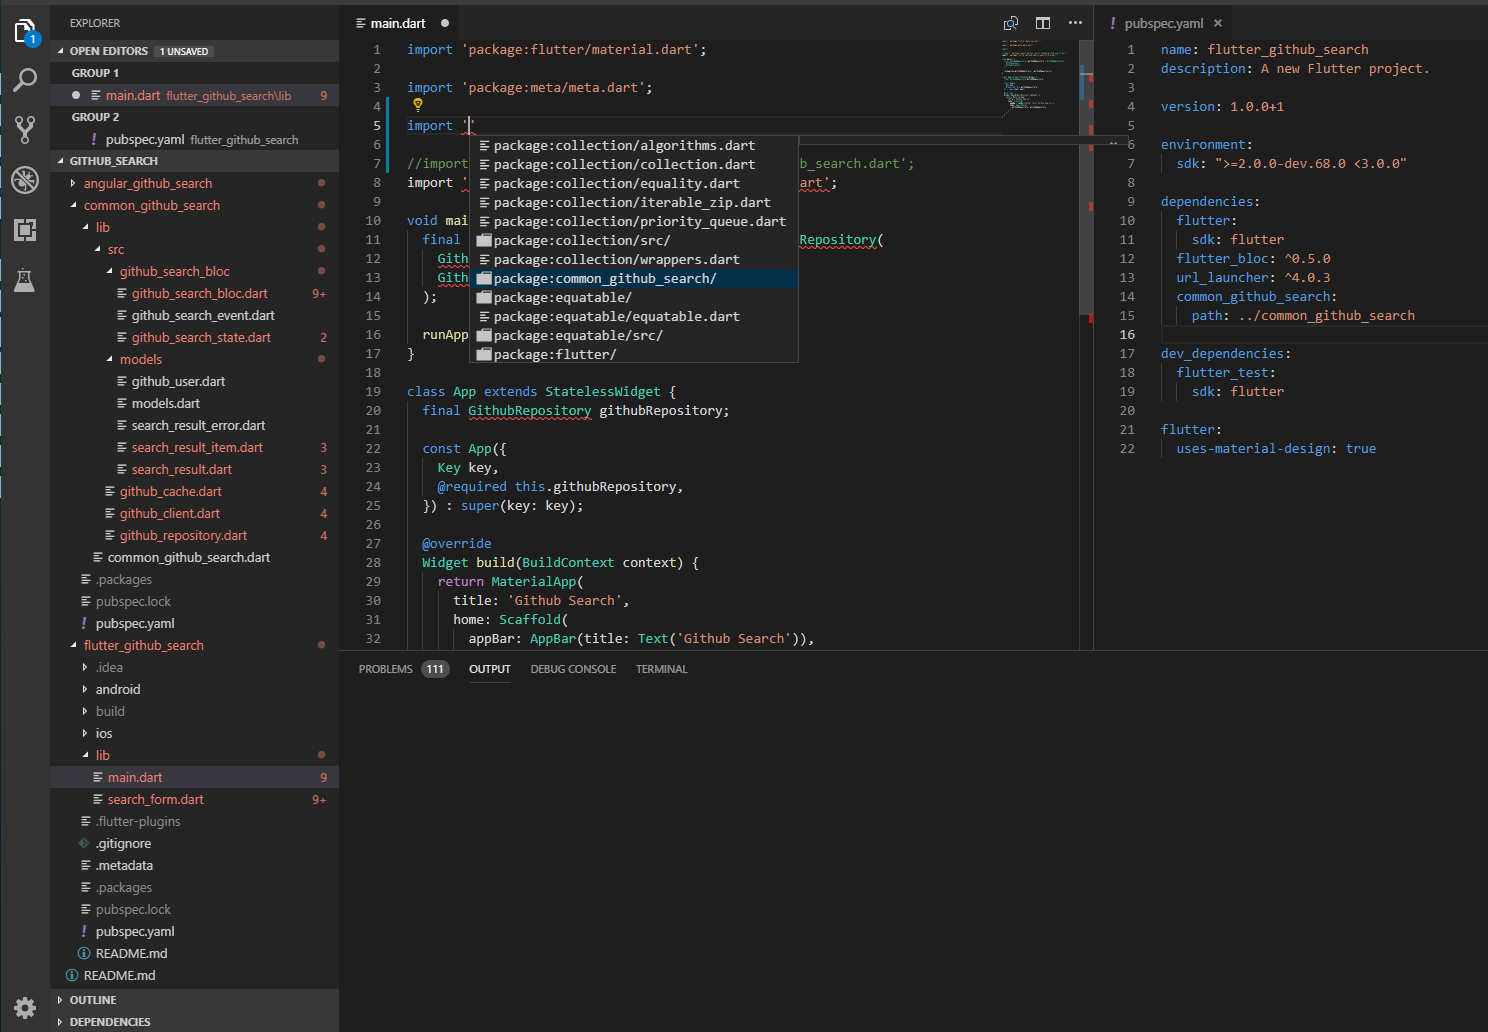Click the PROBLEMS count badge 111

point(435,669)
